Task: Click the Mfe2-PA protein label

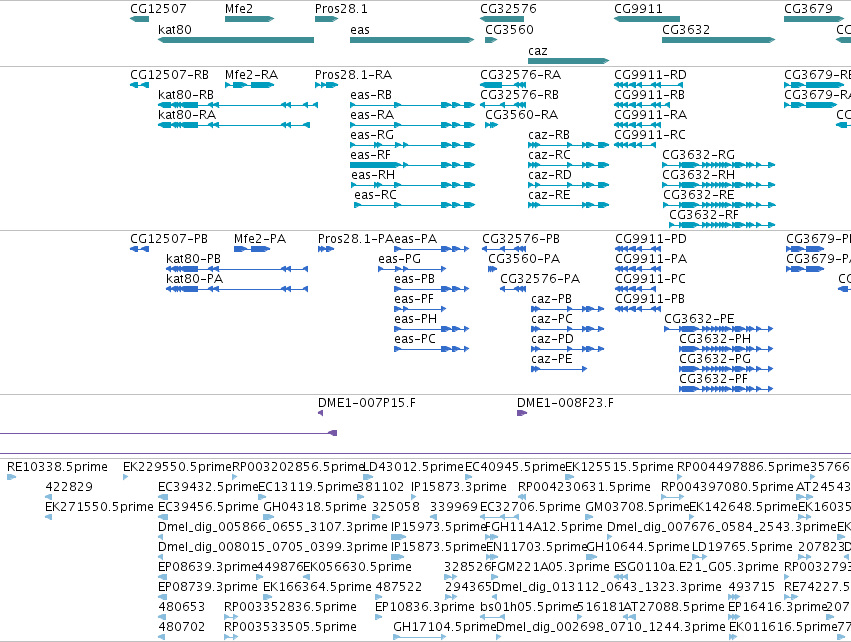Action: [260, 239]
